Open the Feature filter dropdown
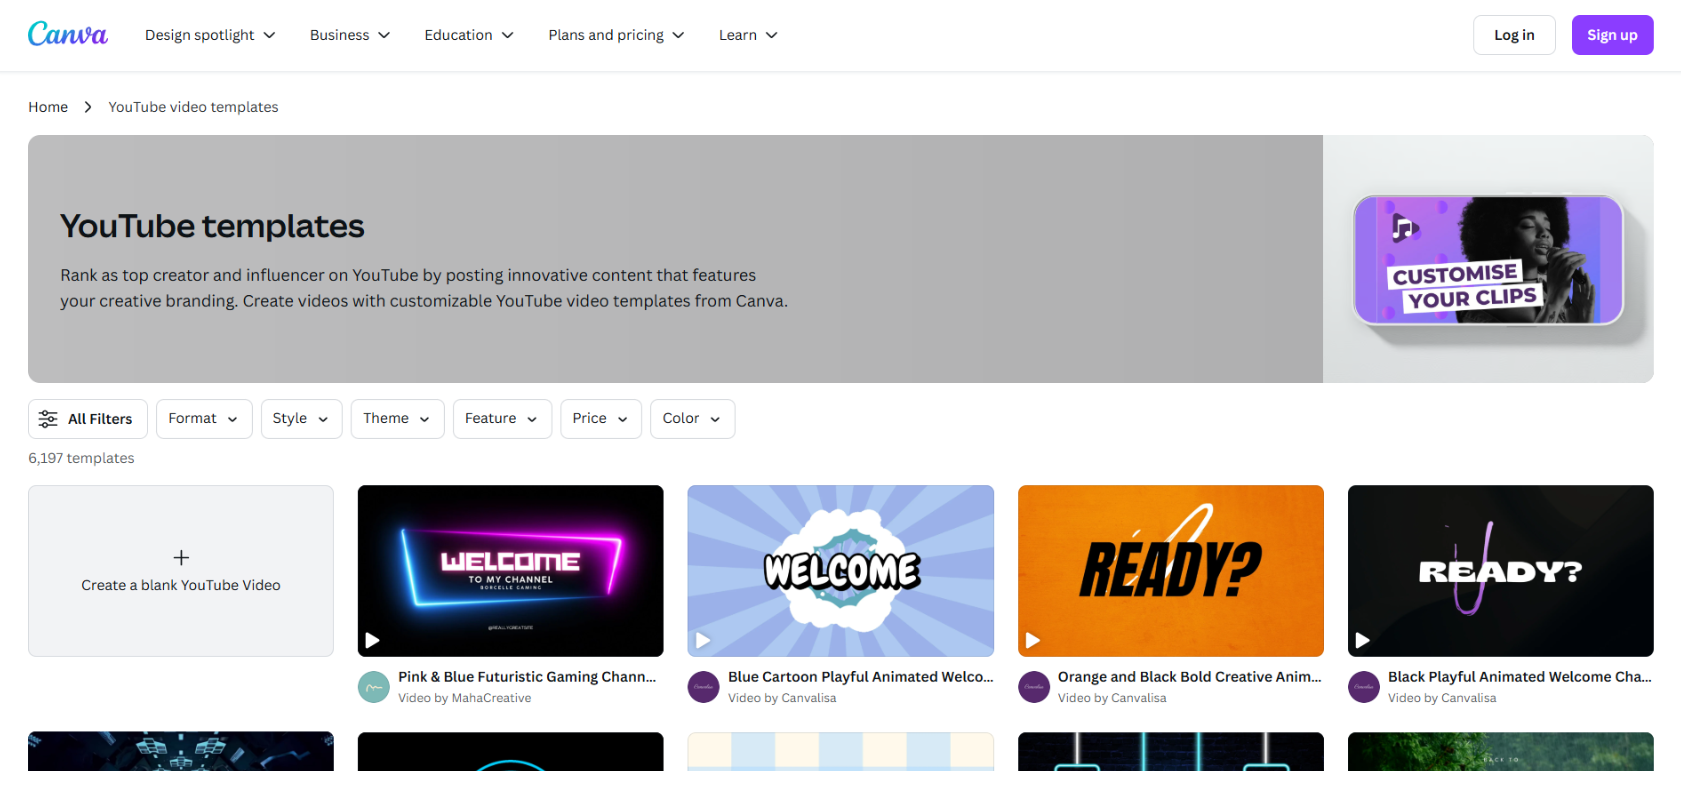Viewport: 1681px width, 807px height. click(502, 419)
